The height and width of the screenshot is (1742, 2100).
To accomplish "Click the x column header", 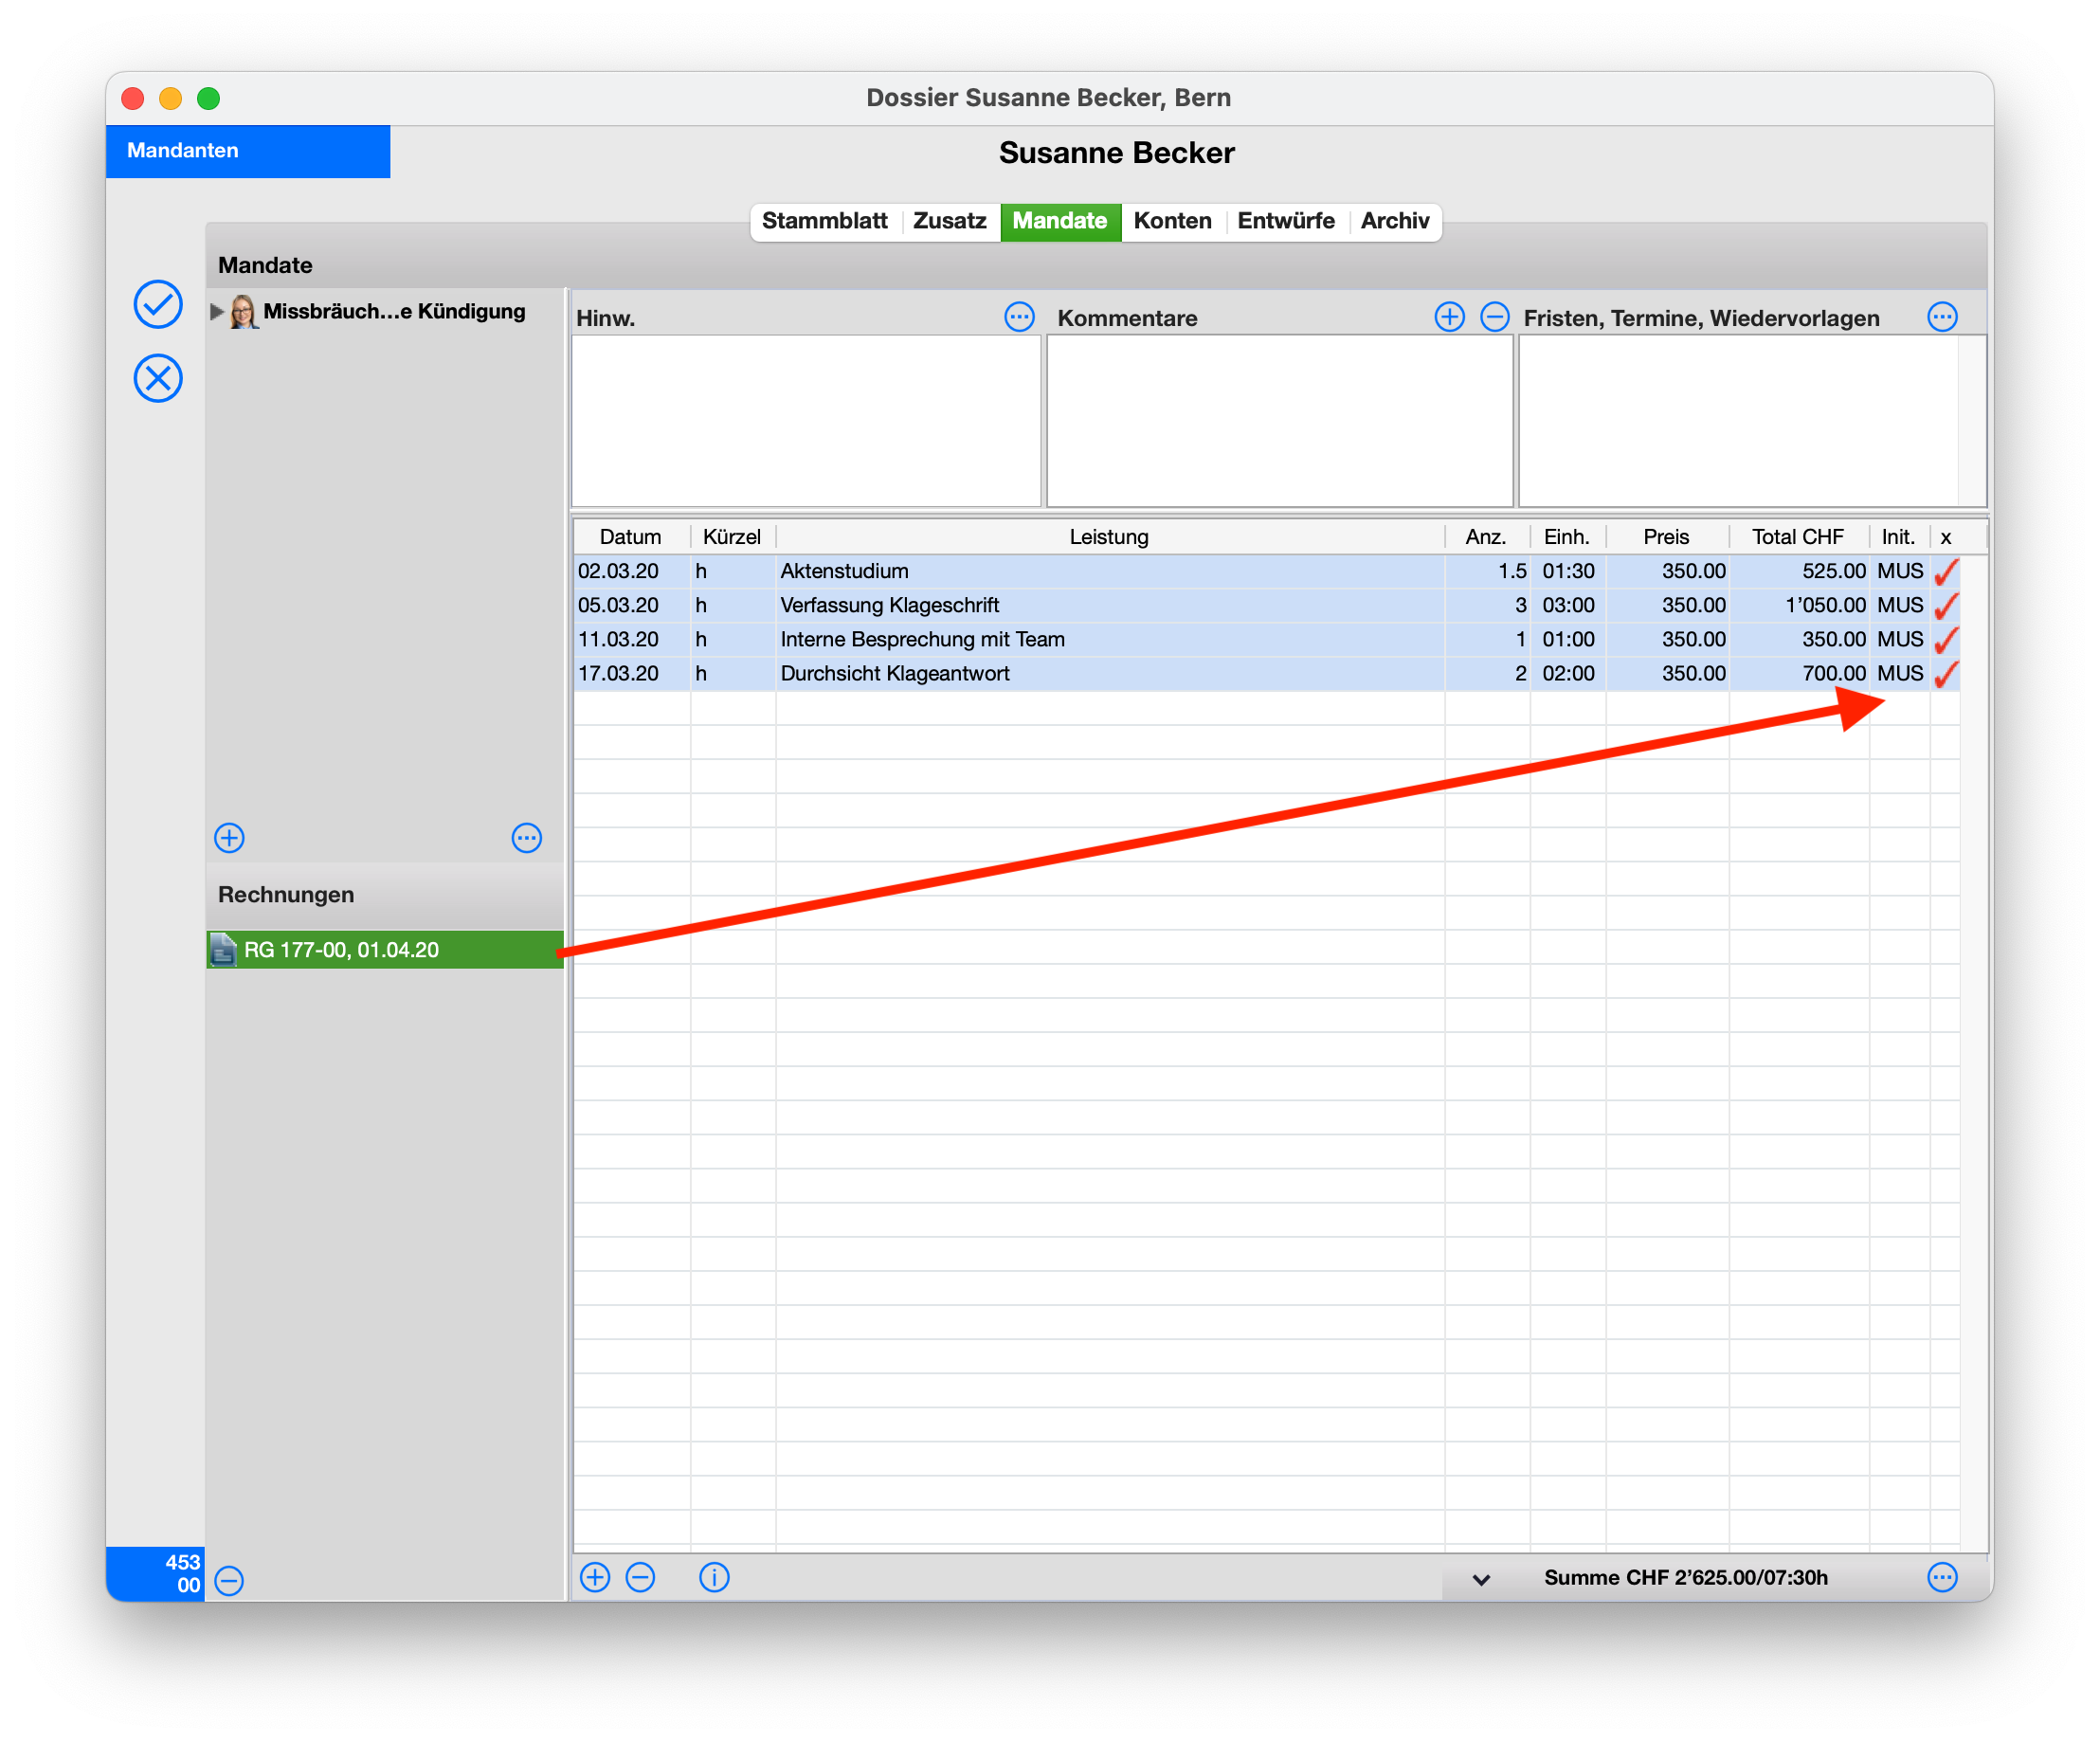I will (x=1945, y=537).
